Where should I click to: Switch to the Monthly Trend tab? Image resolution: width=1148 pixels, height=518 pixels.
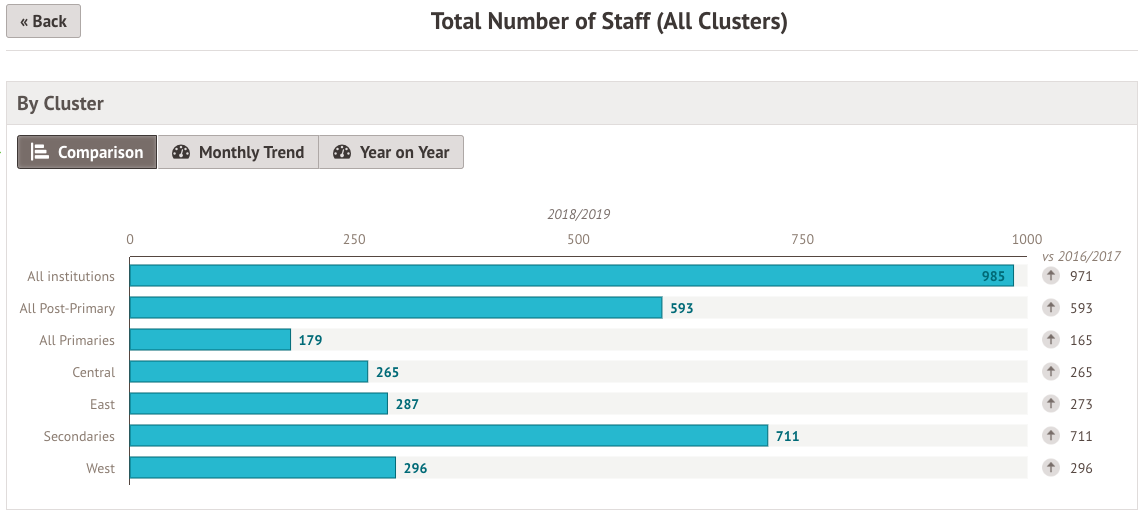pyautogui.click(x=238, y=152)
